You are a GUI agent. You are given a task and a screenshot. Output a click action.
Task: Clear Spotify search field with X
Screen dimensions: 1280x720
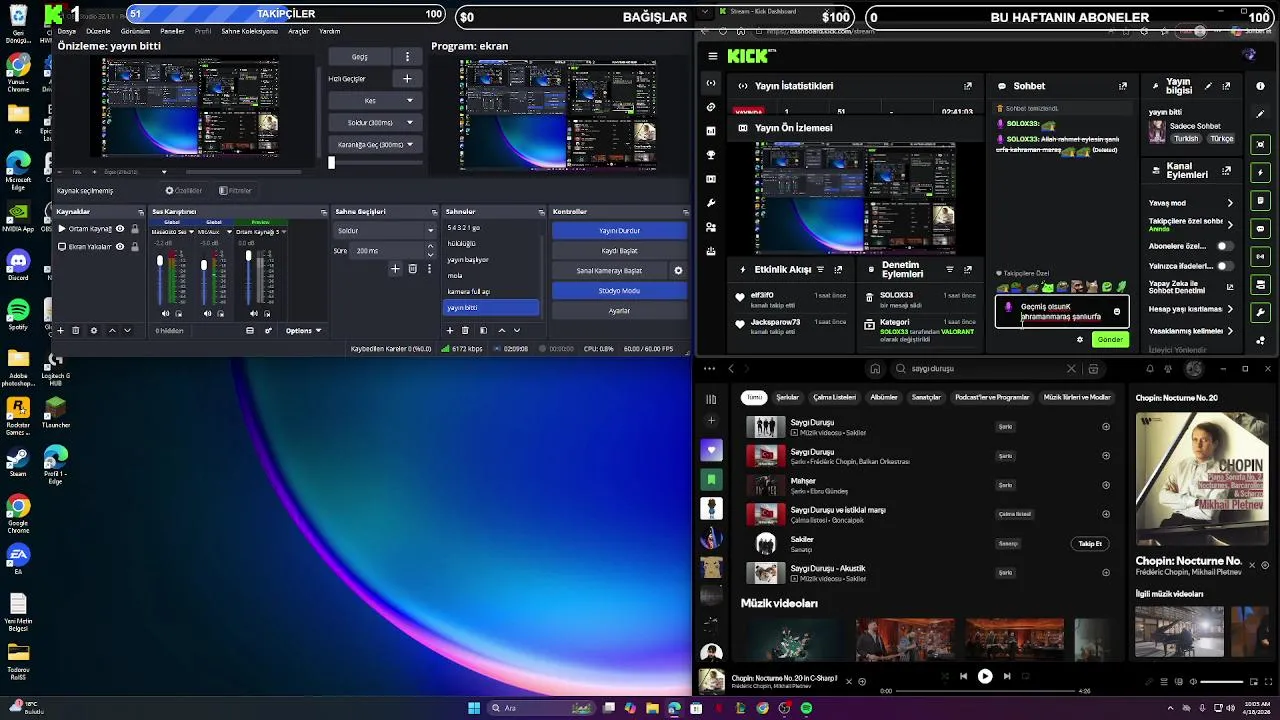click(x=1071, y=369)
